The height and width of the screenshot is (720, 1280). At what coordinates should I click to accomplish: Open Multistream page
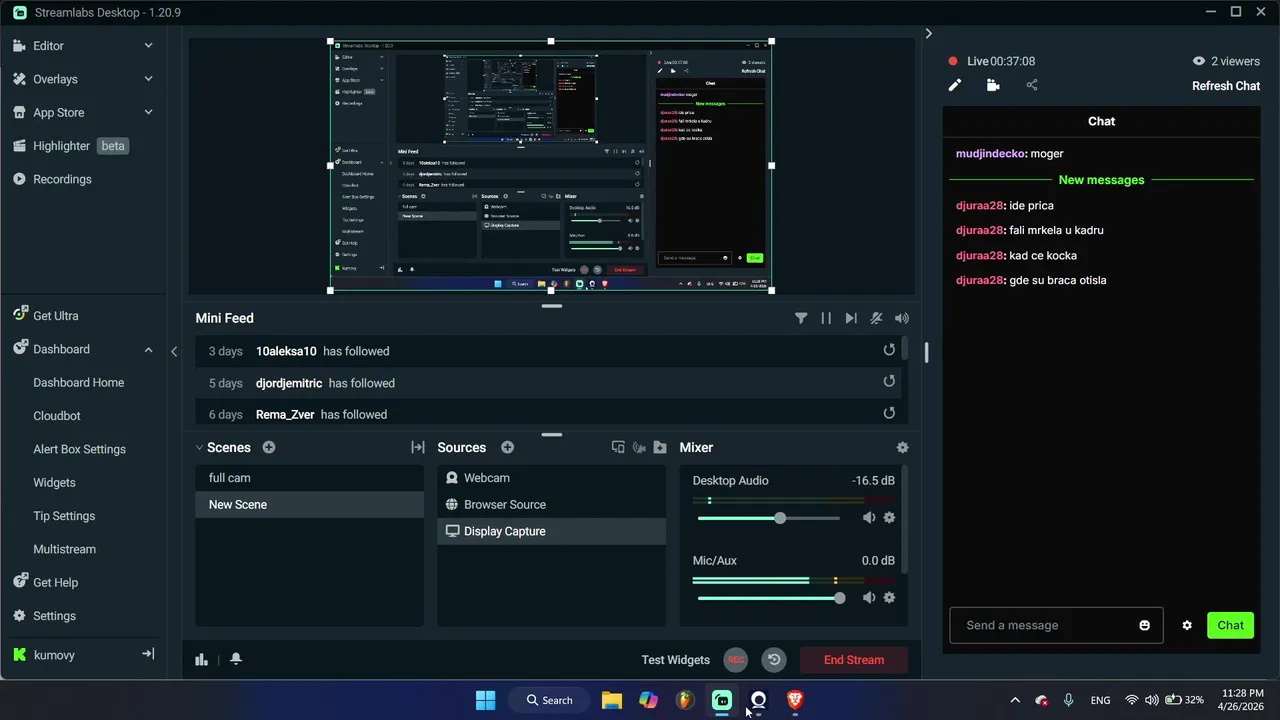tap(64, 549)
